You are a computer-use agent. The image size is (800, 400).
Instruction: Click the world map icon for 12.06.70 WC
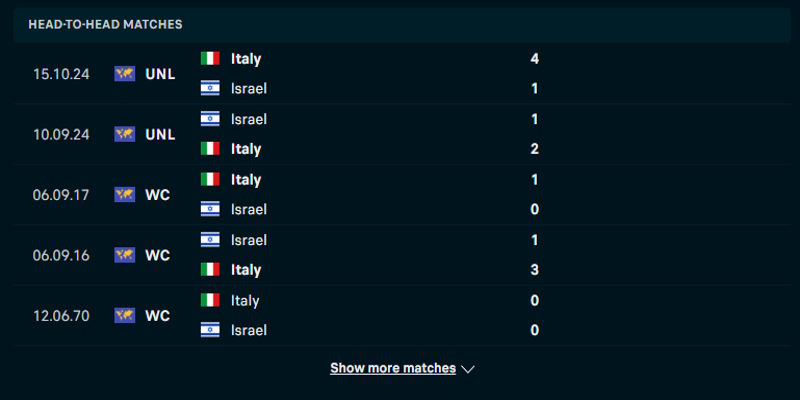pos(125,315)
